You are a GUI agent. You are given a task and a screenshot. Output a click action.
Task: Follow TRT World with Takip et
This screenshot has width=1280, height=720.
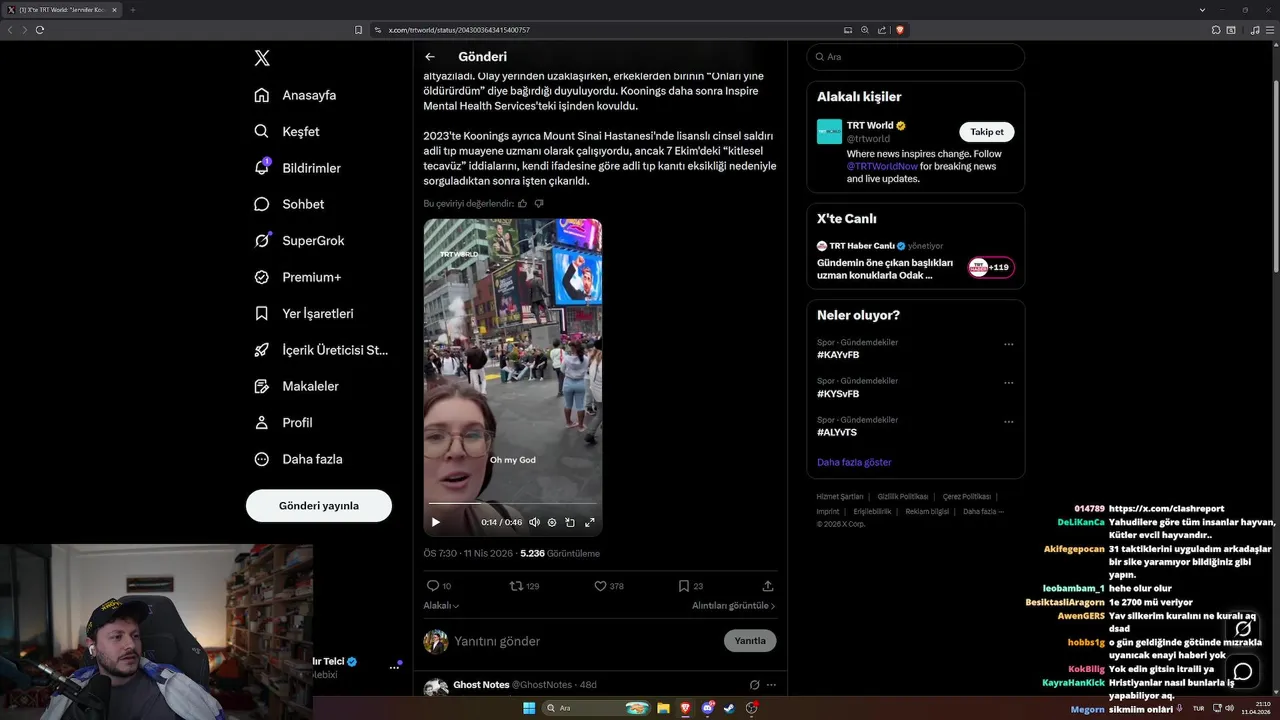pos(987,132)
